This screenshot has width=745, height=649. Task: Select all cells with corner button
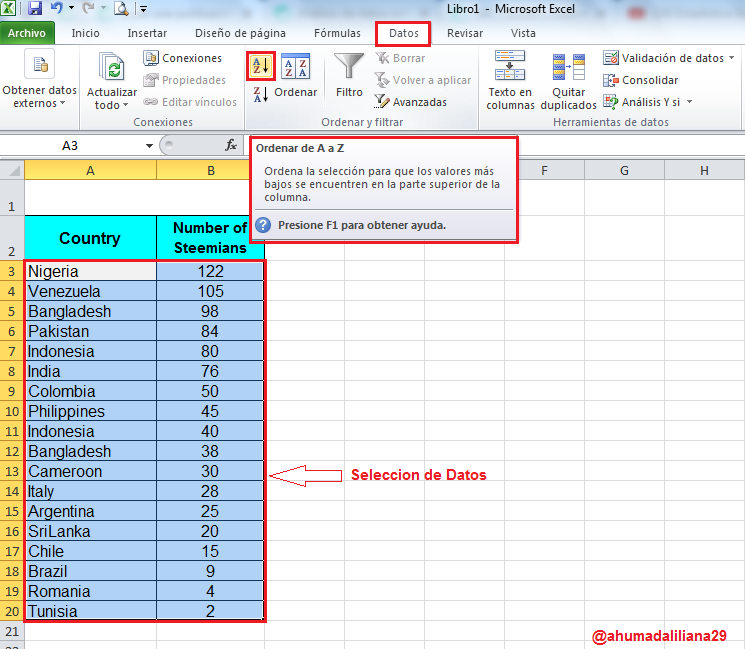tap(12, 170)
